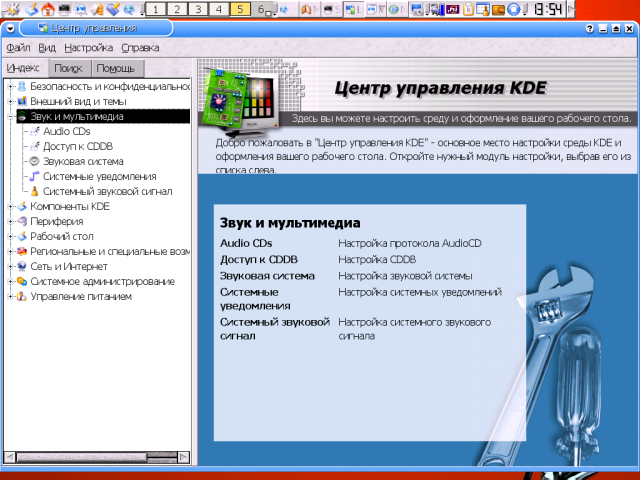Image resolution: width=640 pixels, height=480 pixels.
Task: Click the Сеть и Интернет globe icon
Action: point(21,266)
